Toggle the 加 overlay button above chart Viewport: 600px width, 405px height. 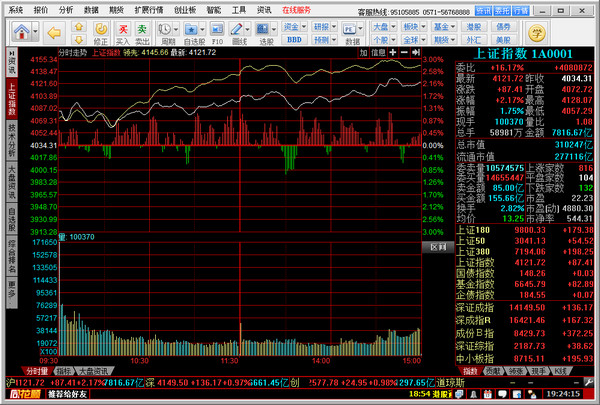tap(363, 52)
